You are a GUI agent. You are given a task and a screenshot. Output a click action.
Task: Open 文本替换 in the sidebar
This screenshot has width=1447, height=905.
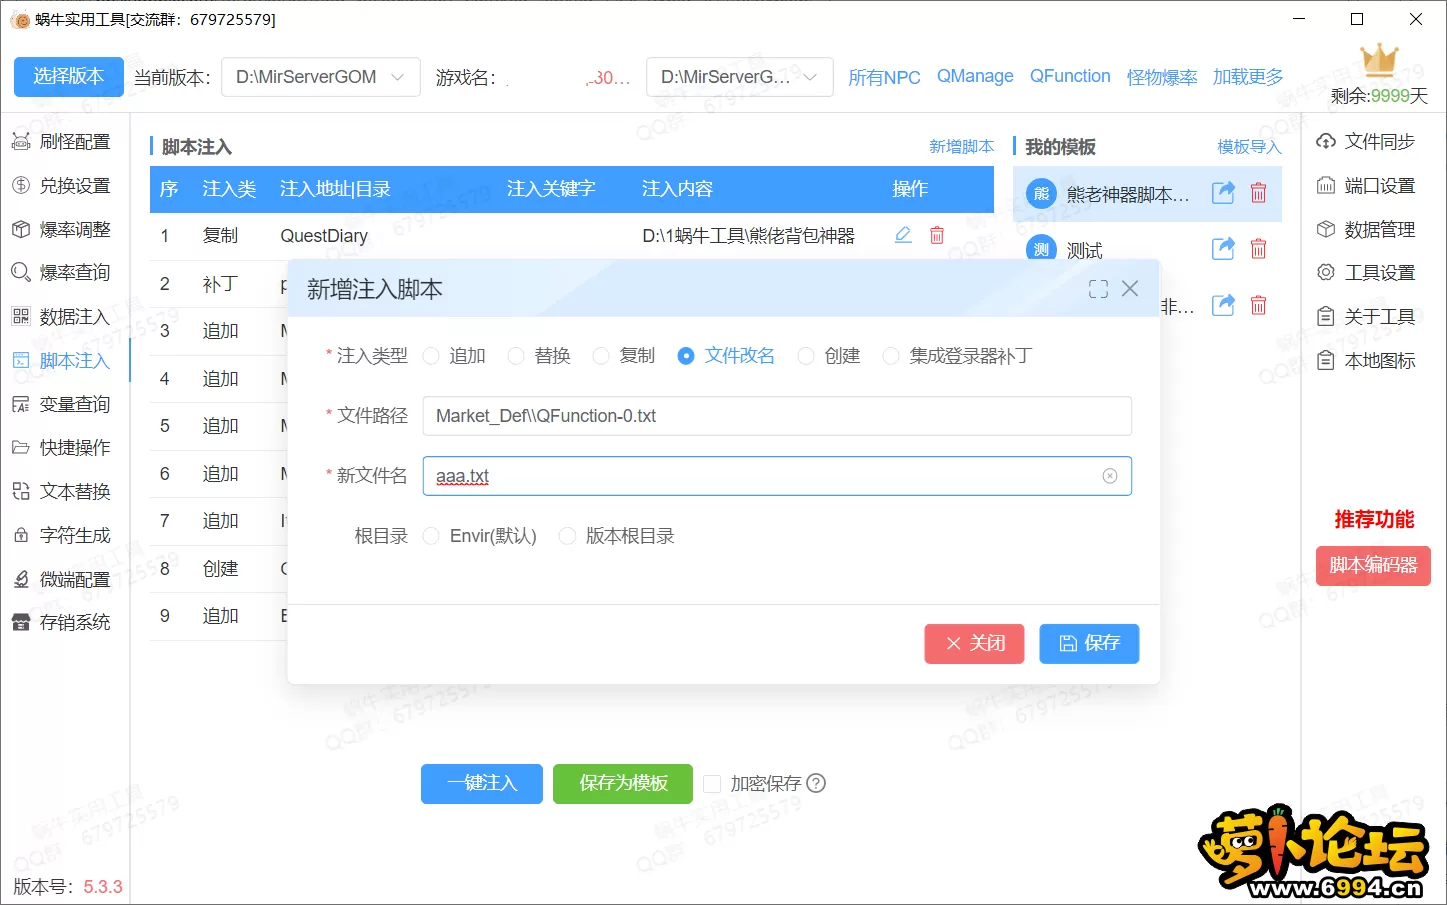[62, 492]
